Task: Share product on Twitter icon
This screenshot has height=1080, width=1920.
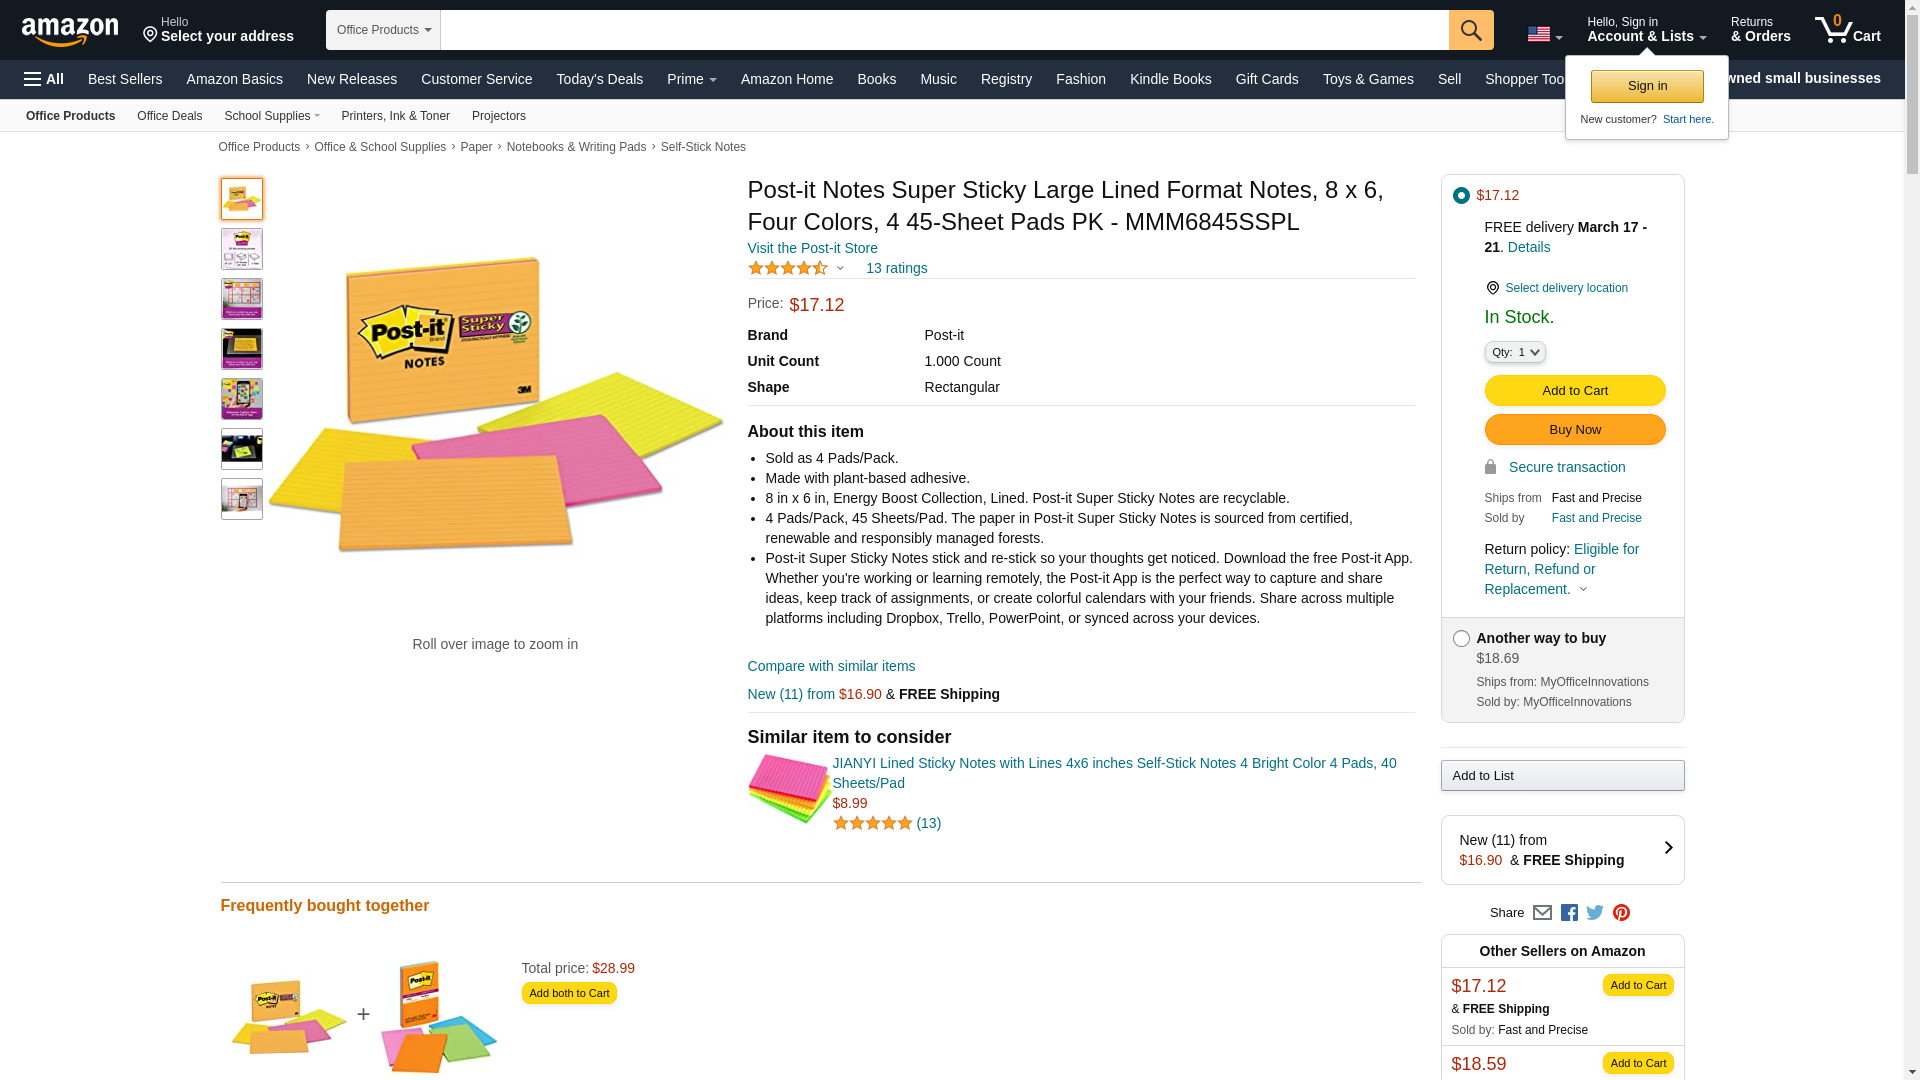Action: [x=1595, y=913]
